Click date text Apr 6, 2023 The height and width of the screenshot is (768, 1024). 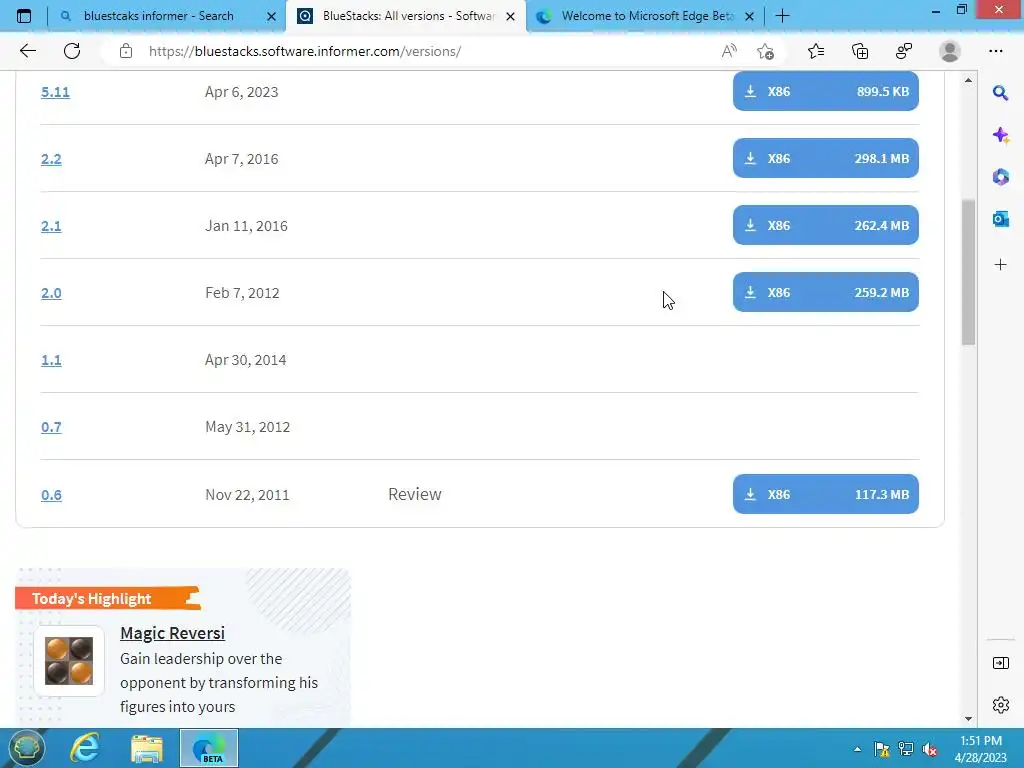(242, 92)
